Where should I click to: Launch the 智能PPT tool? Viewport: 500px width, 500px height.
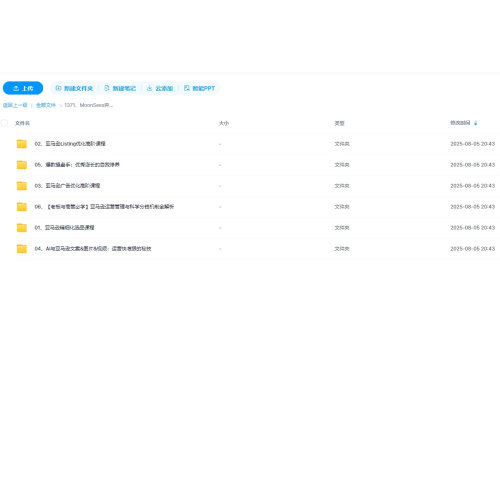(199, 88)
